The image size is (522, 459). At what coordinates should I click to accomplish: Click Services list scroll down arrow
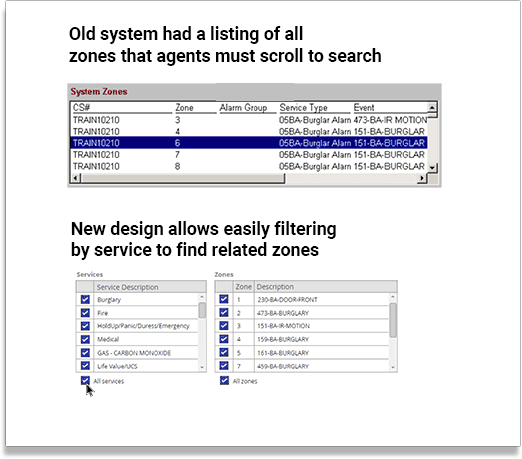[202, 367]
